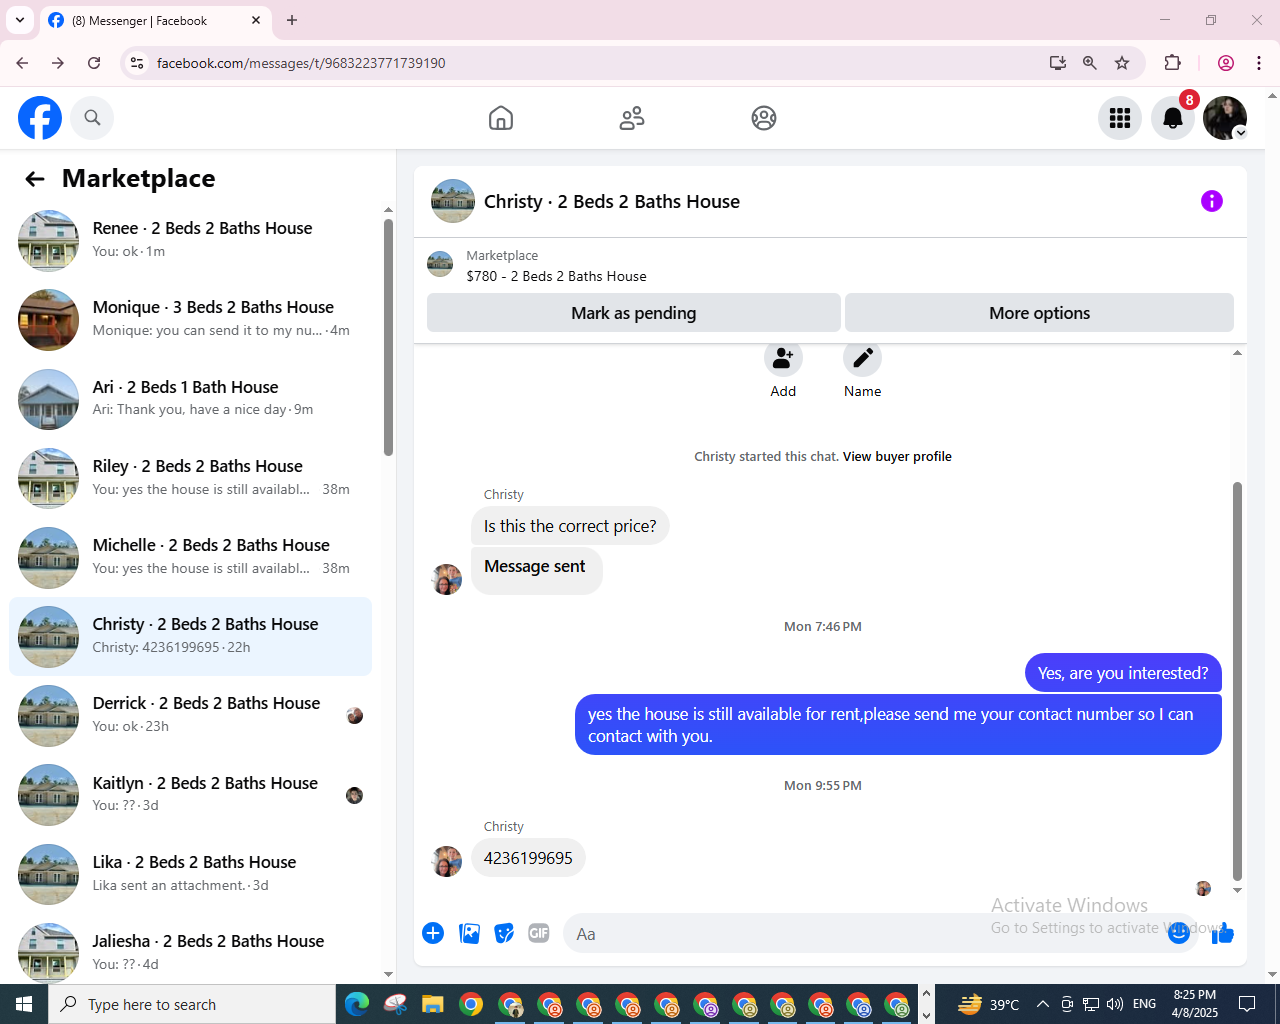Click the Mark as pending button

point(634,313)
